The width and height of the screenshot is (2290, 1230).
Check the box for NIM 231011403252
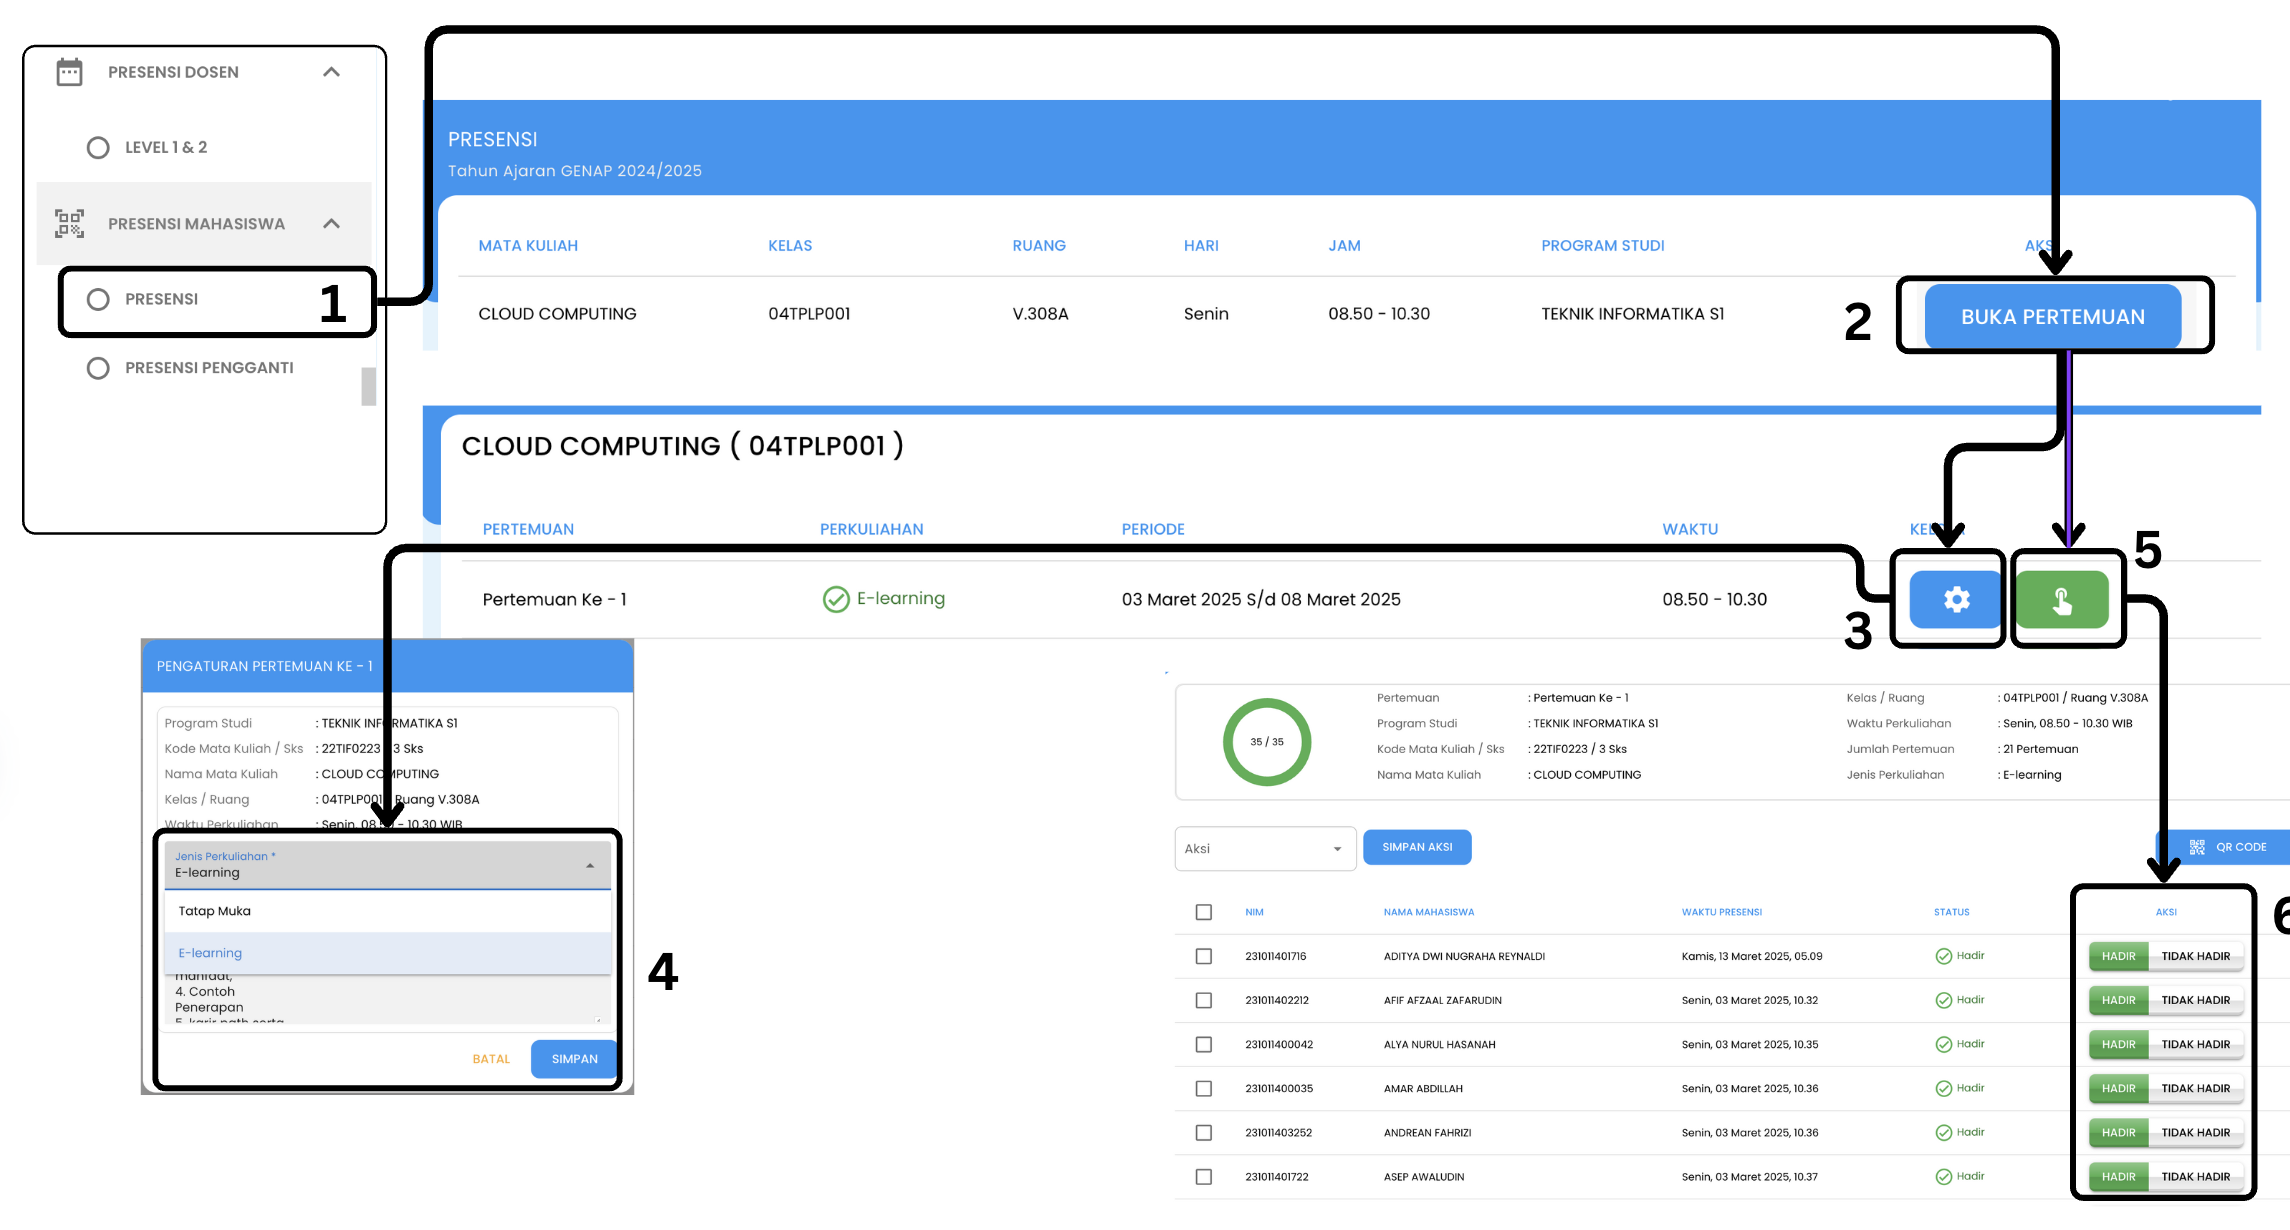1204,1132
